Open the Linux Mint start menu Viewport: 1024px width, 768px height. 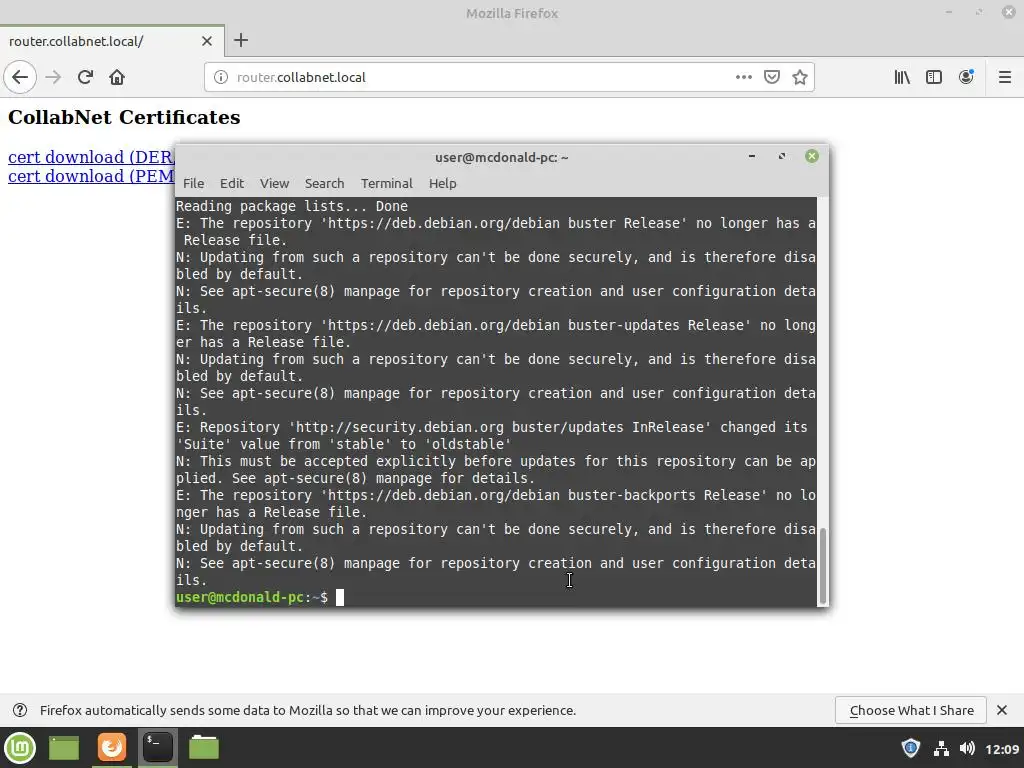20,748
